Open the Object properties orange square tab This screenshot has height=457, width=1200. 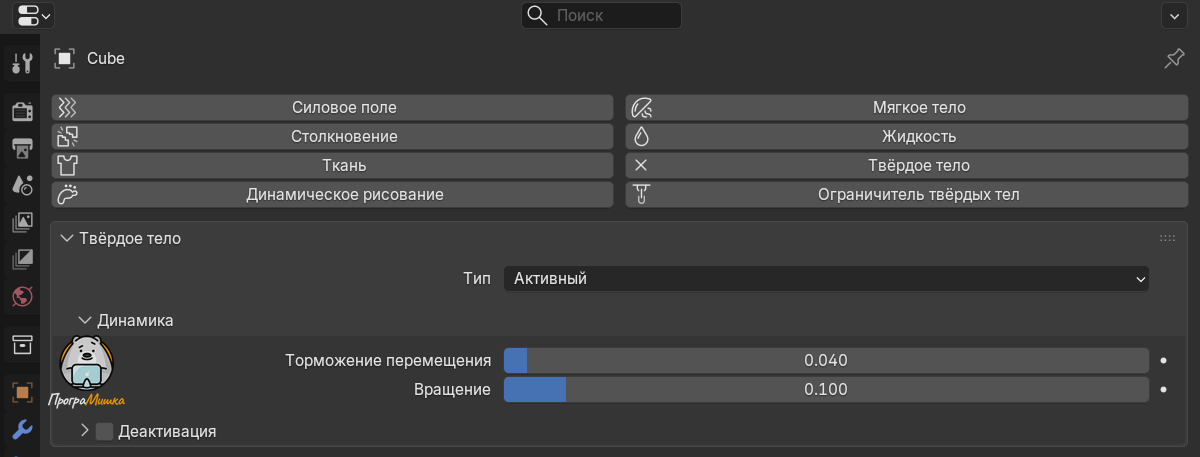click(x=22, y=392)
